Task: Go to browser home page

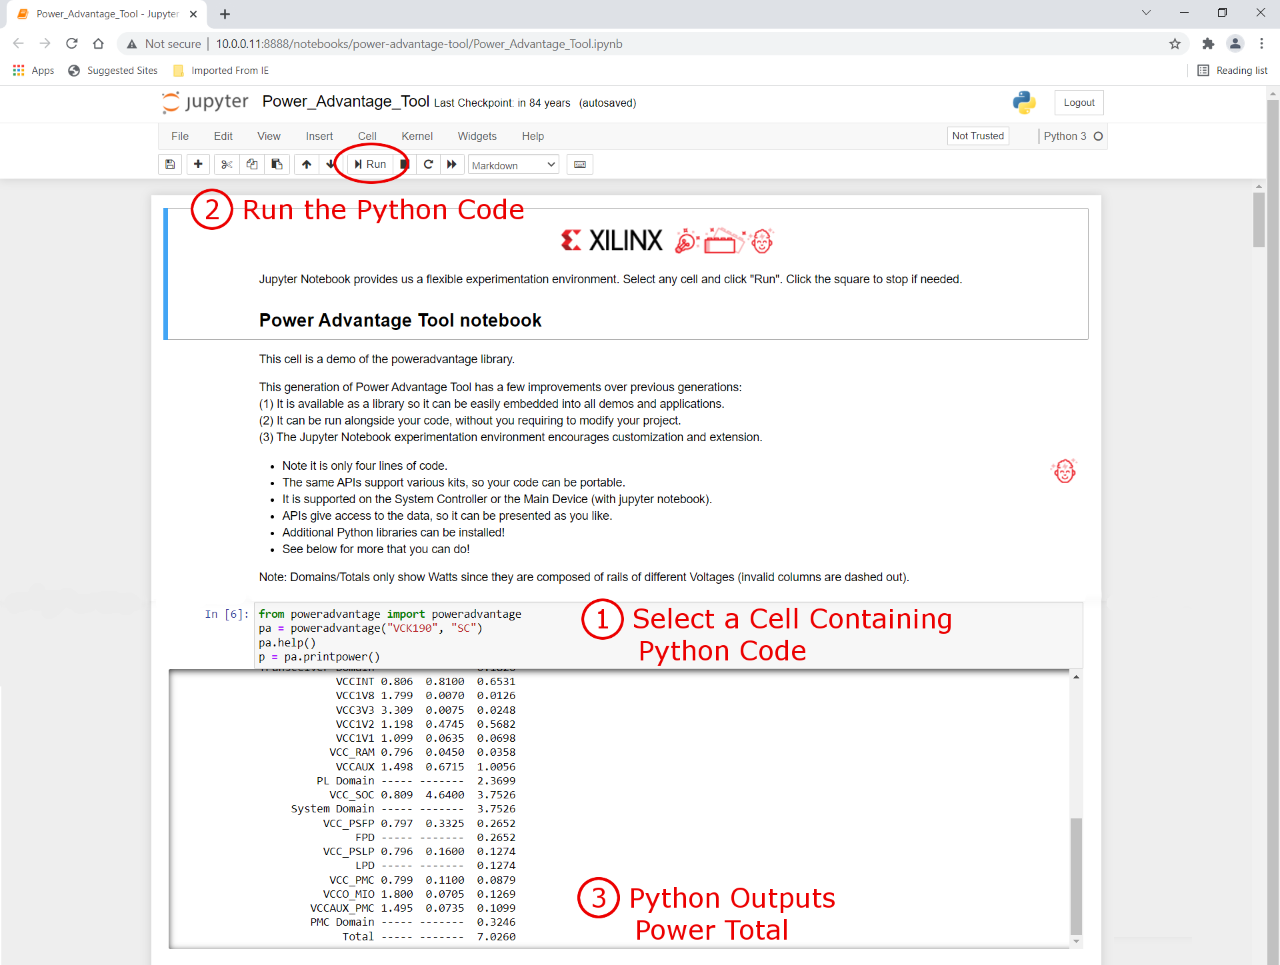Action: click(x=98, y=43)
